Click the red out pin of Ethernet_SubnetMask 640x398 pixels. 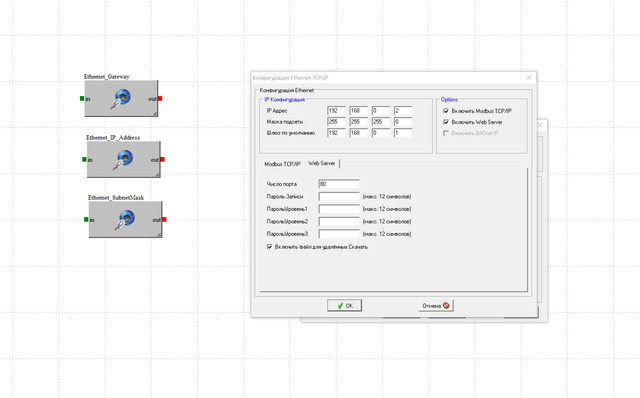pyautogui.click(x=164, y=220)
